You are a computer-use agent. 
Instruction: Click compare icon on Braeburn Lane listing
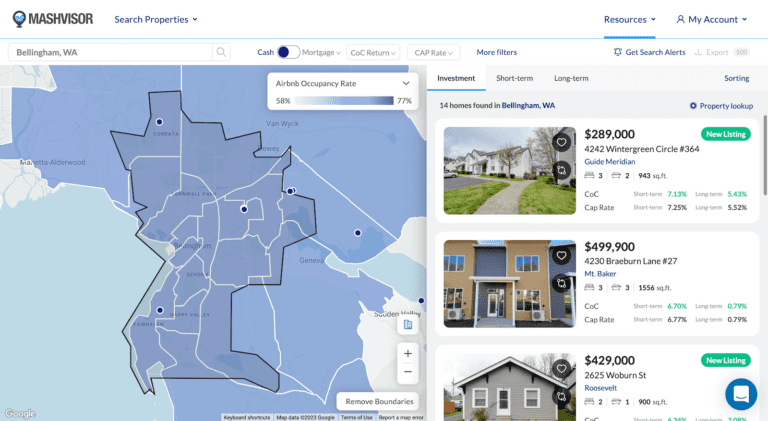tap(562, 283)
